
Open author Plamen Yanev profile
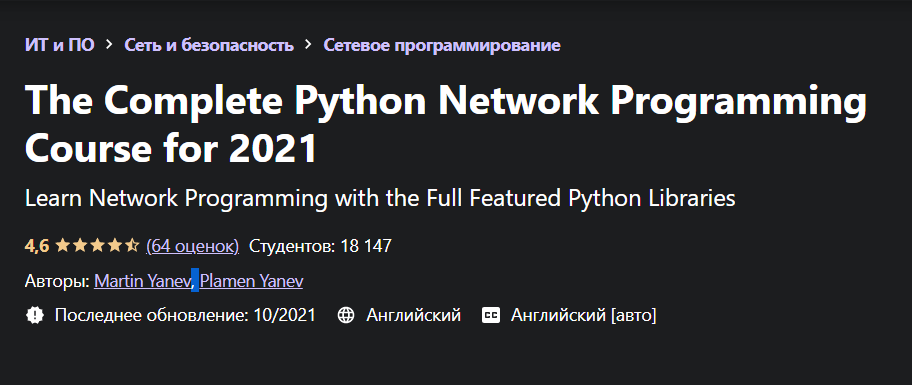tap(251, 281)
